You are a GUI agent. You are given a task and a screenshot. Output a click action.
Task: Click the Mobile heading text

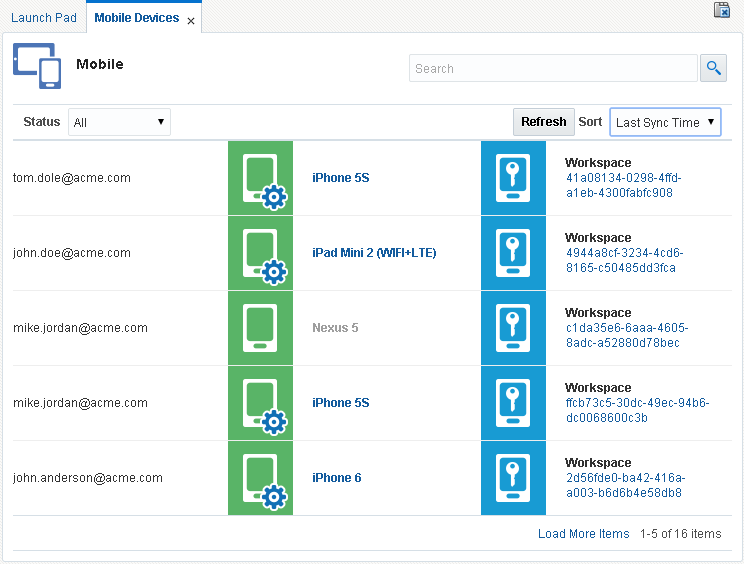[100, 64]
